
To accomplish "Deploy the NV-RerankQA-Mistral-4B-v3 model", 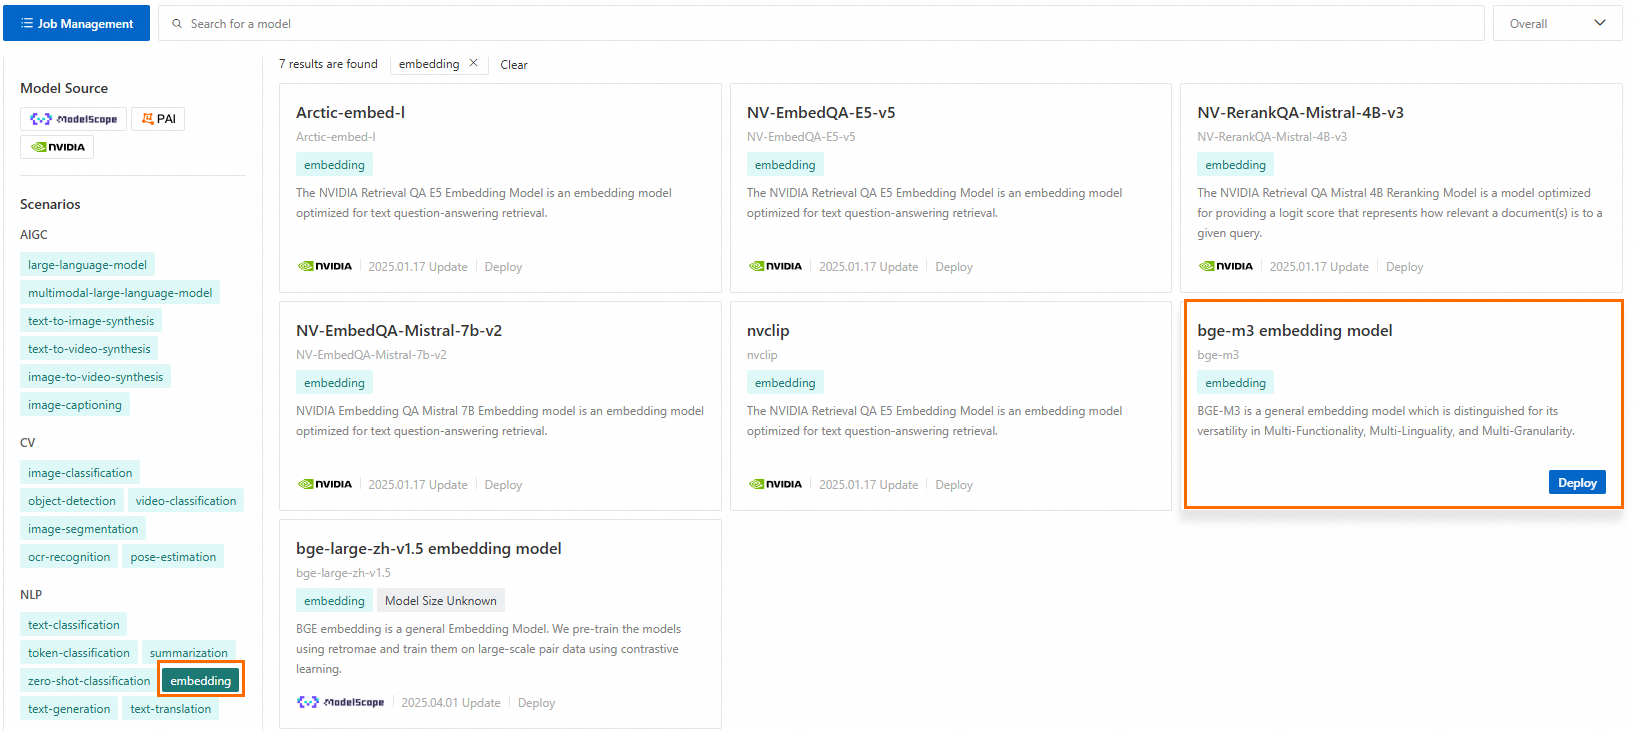I will [x=1404, y=267].
